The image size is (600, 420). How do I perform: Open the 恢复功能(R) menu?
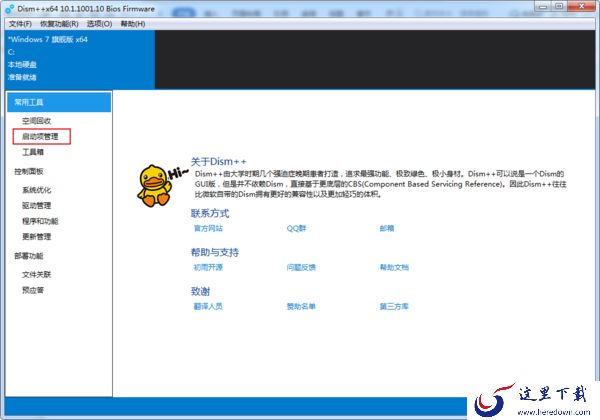(59, 24)
